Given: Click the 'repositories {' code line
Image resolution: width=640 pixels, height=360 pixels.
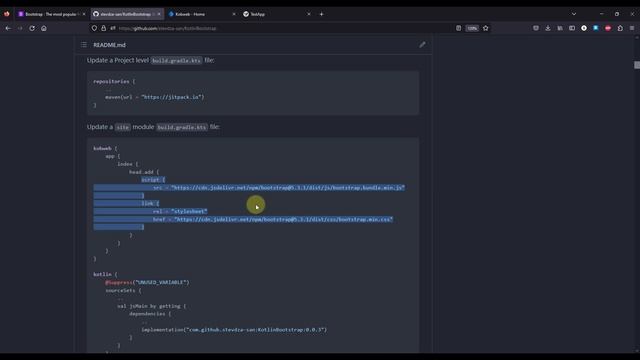Looking at the screenshot, I should point(114,81).
